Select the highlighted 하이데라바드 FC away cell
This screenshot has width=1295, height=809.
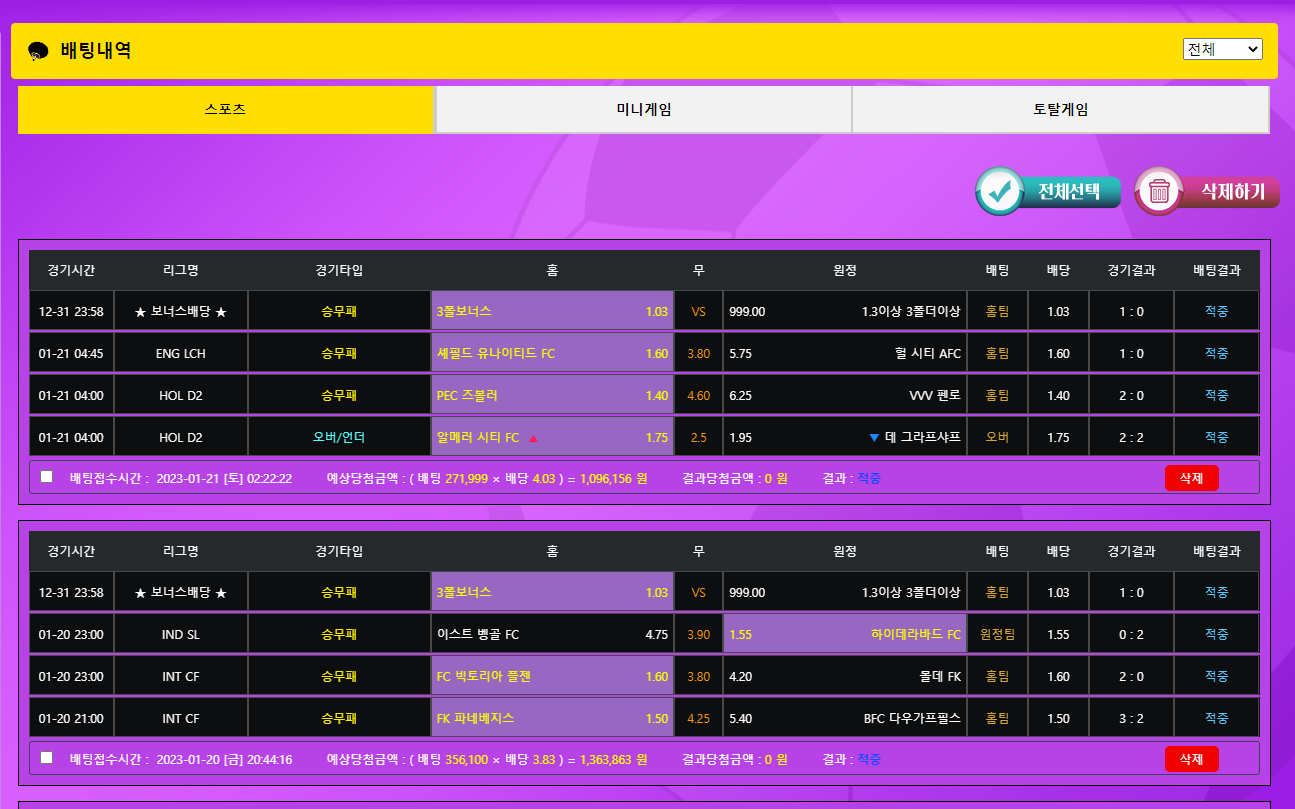845,635
